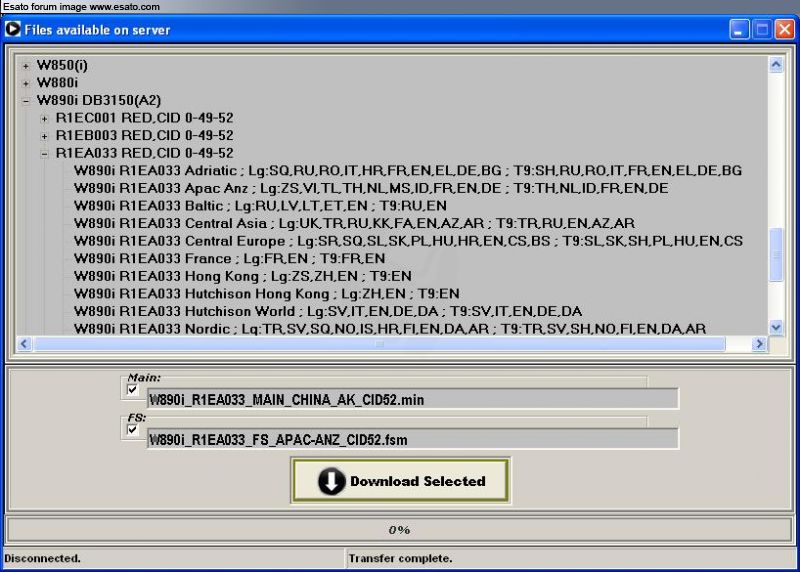The width and height of the screenshot is (800, 572).
Task: Collapse the W890i DB3150(A2) node
Action: (26, 101)
